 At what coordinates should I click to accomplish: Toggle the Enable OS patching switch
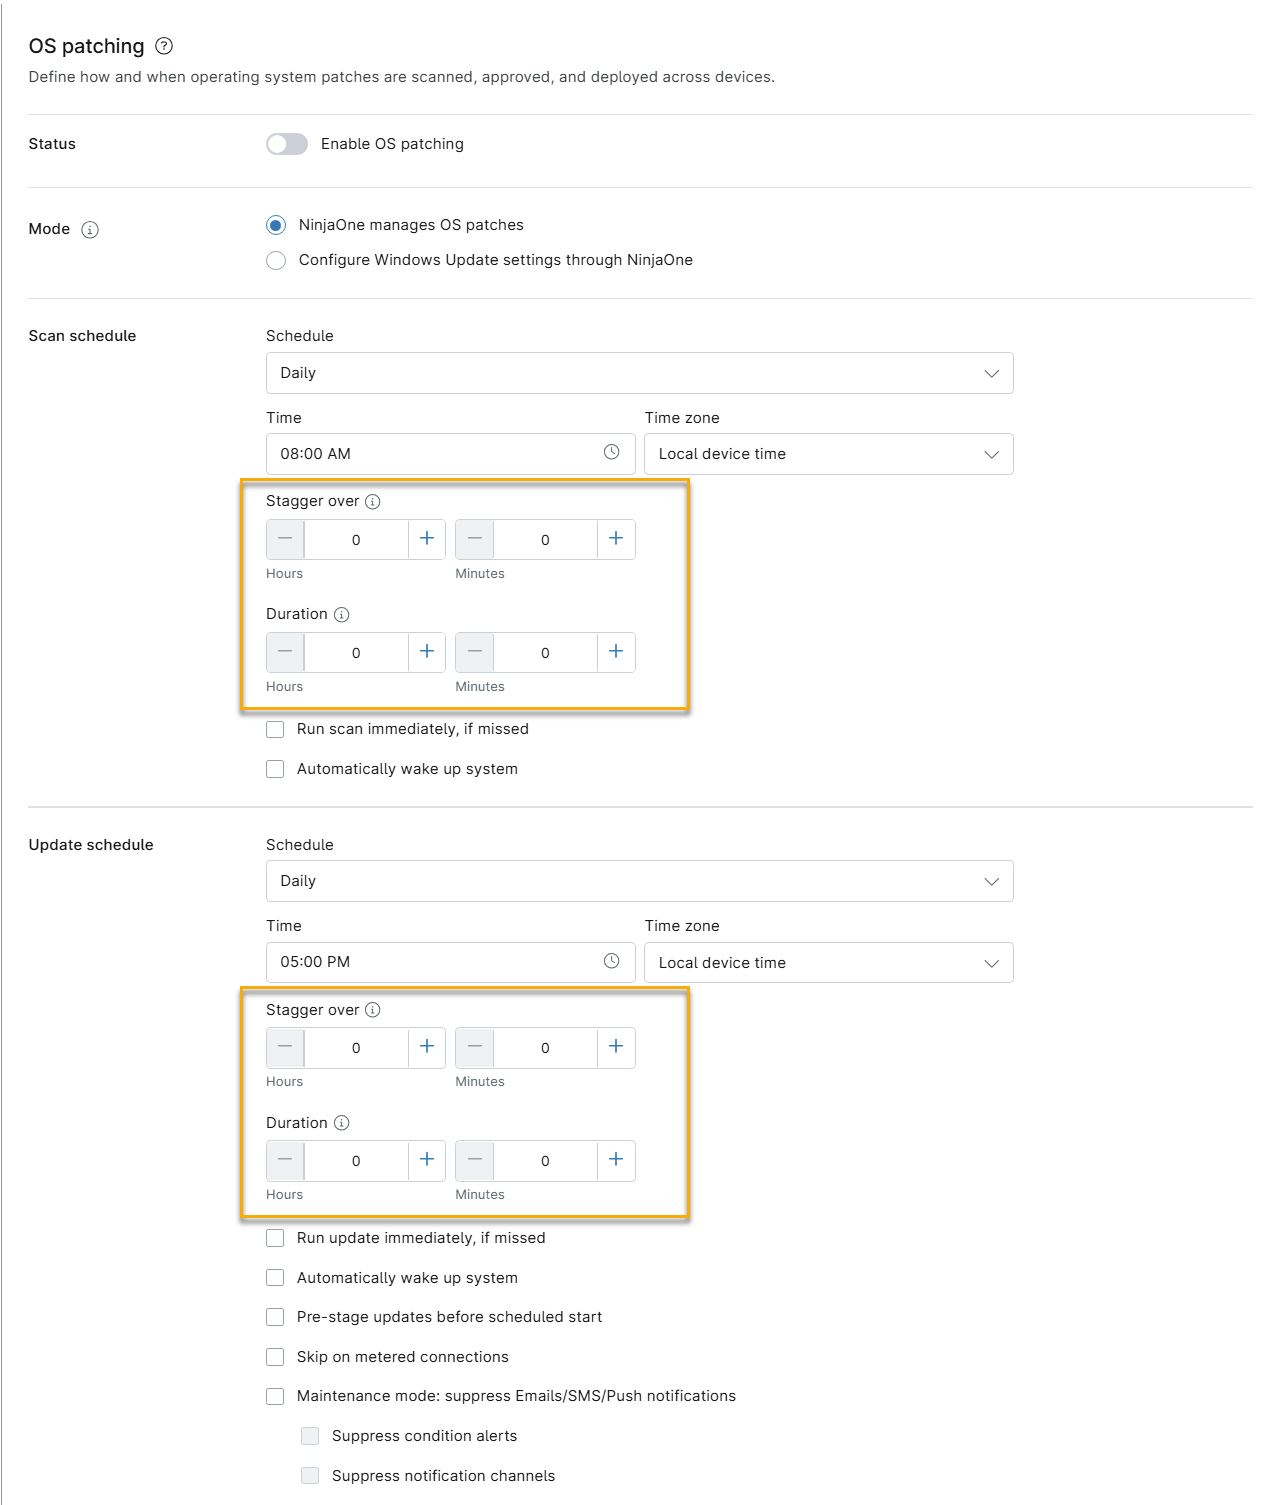tap(287, 144)
